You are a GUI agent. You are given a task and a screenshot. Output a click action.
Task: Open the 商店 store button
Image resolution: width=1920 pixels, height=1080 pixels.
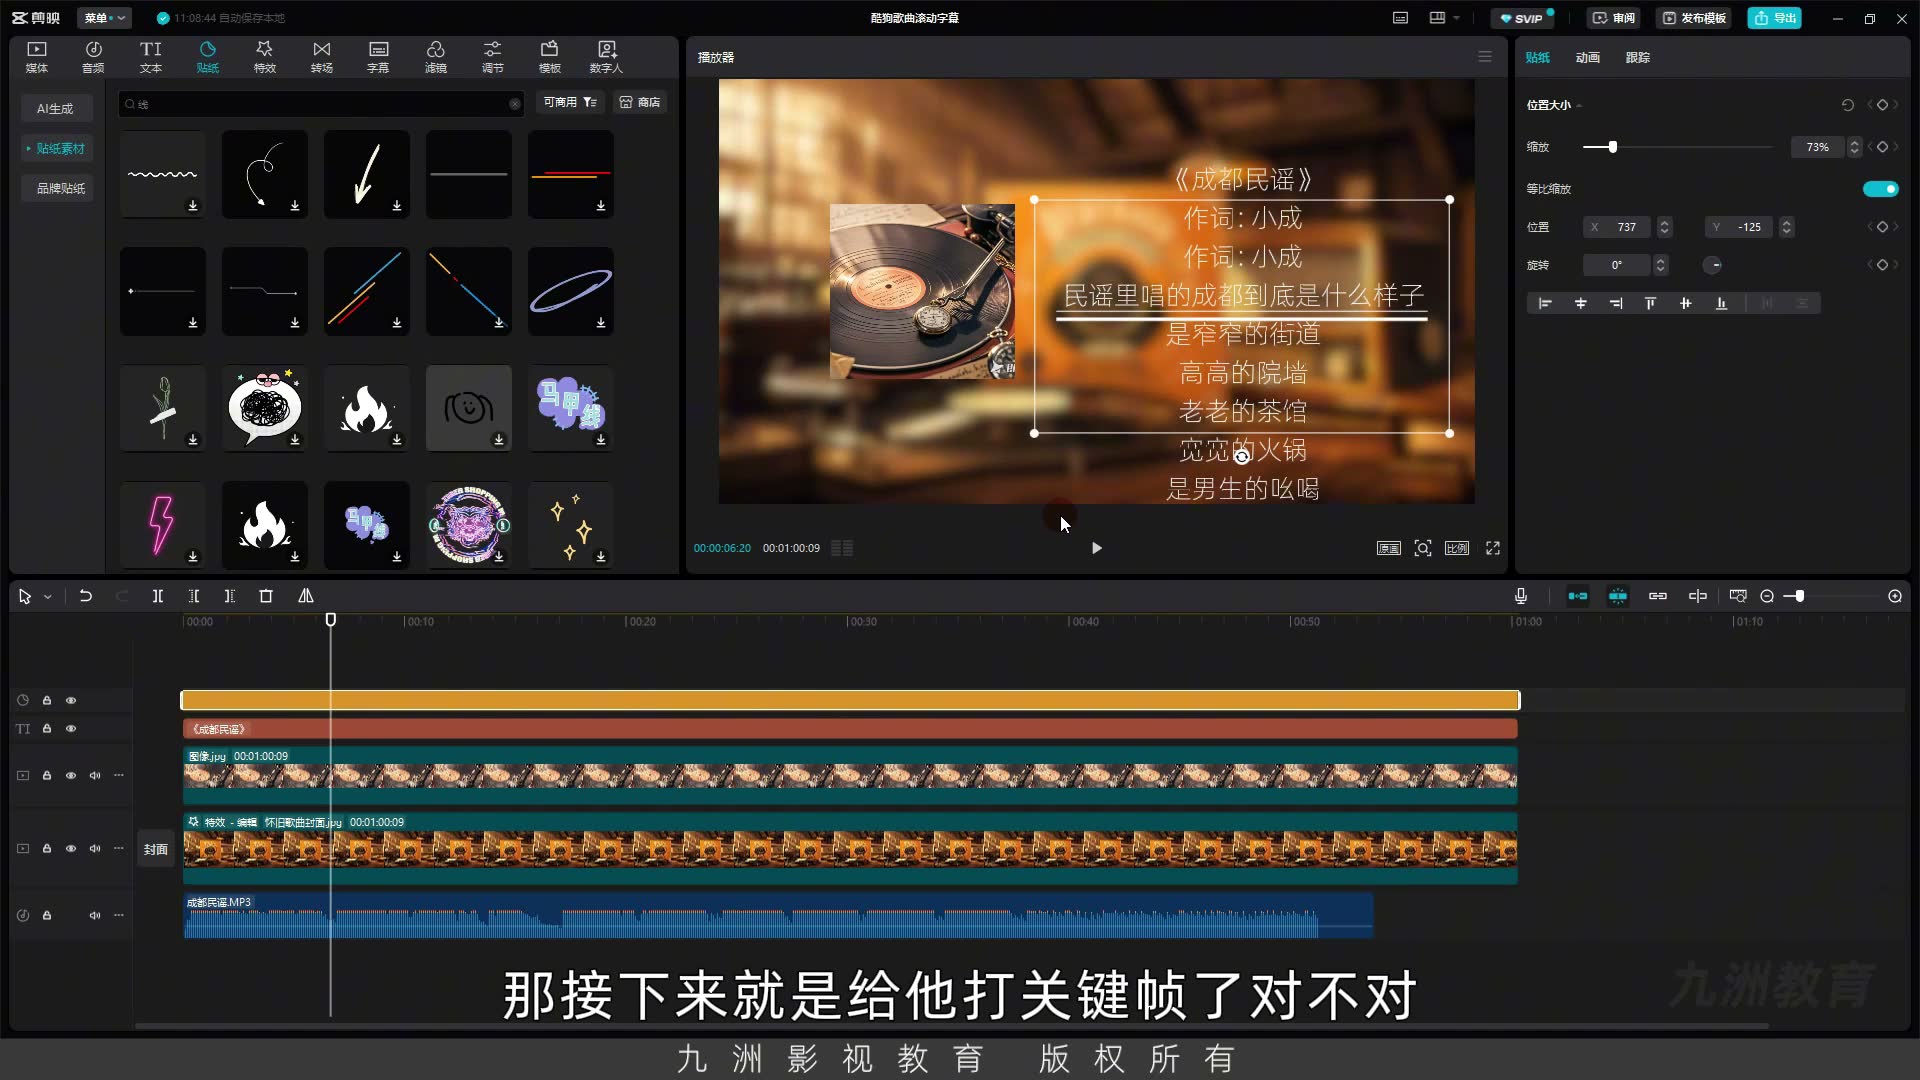[639, 102]
